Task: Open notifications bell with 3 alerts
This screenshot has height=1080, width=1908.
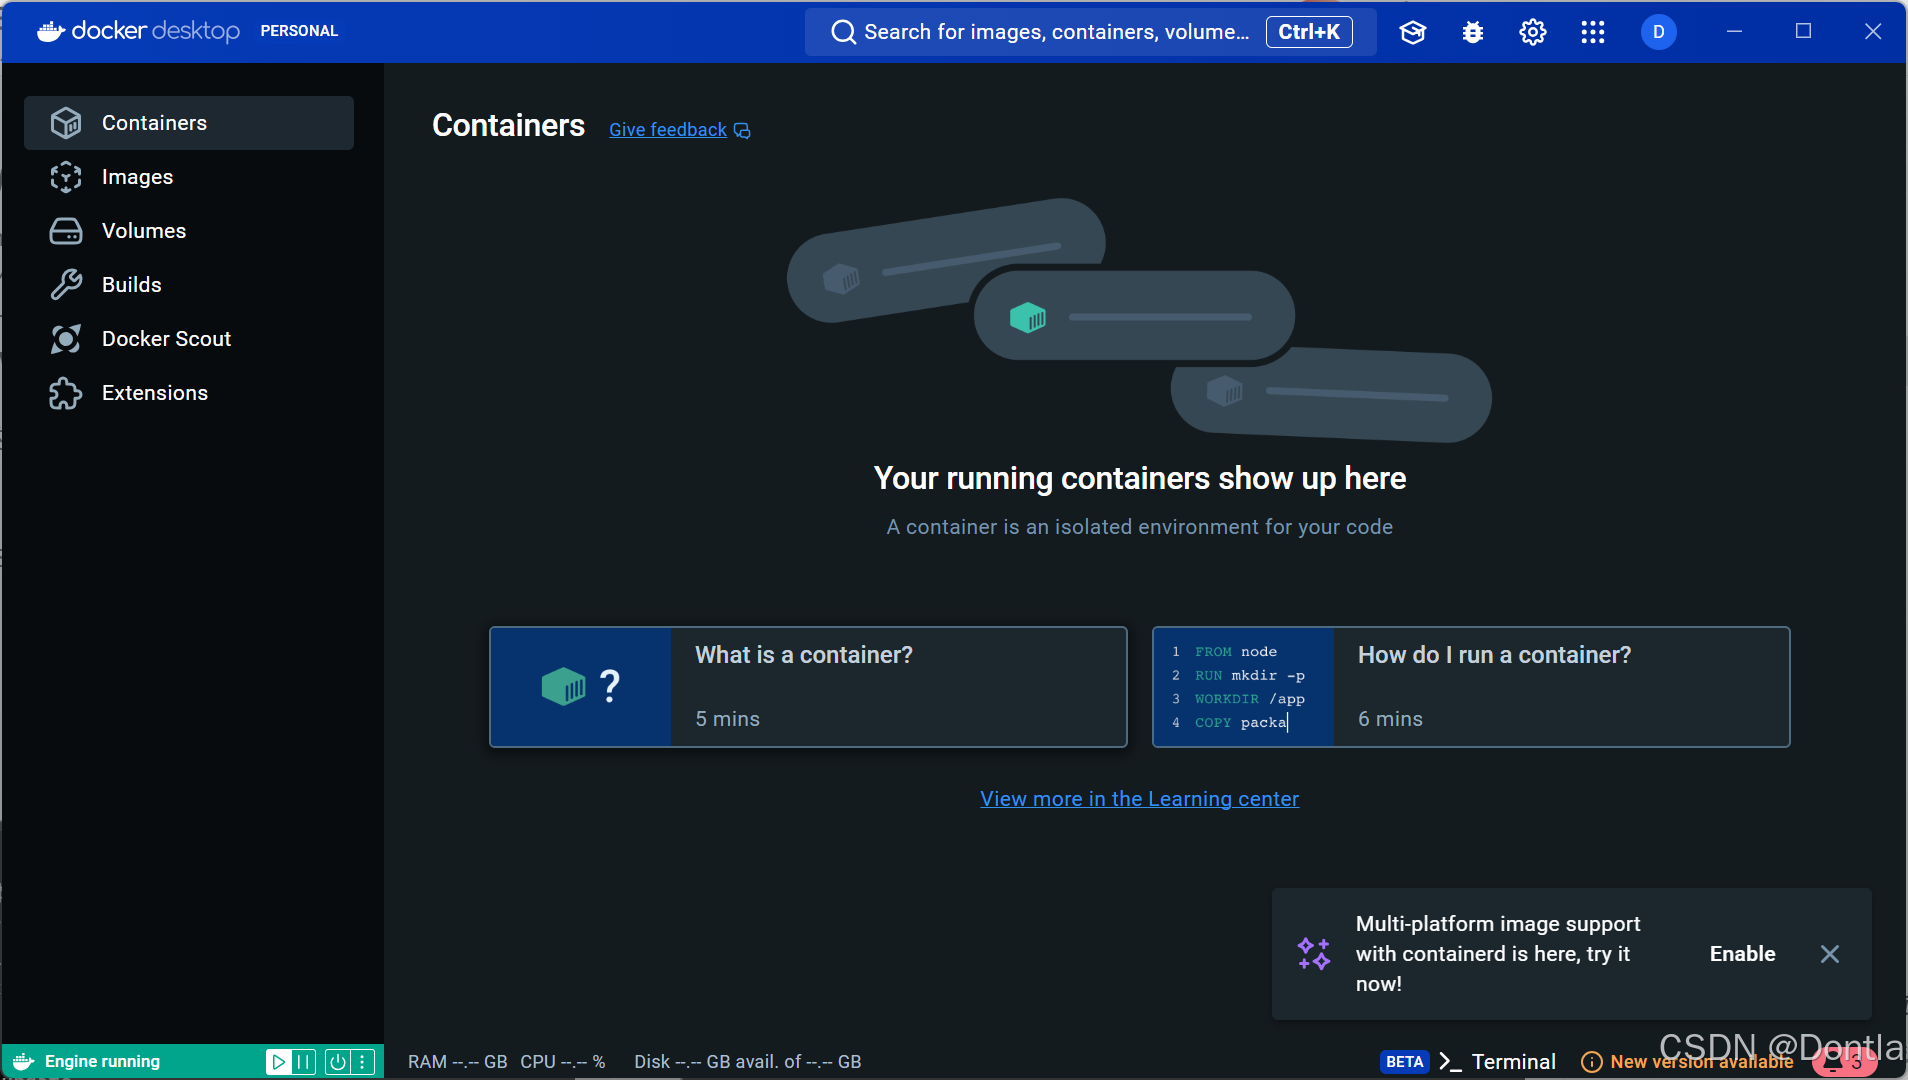Action: tap(1844, 1062)
